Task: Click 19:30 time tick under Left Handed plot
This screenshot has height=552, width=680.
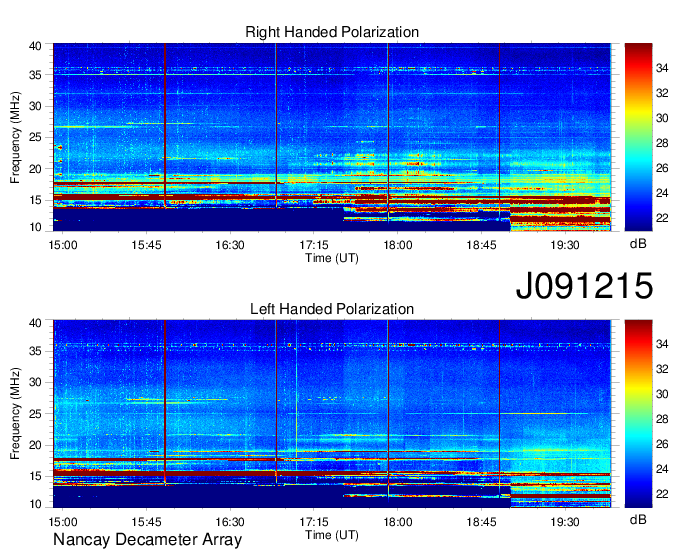Action: 565,522
